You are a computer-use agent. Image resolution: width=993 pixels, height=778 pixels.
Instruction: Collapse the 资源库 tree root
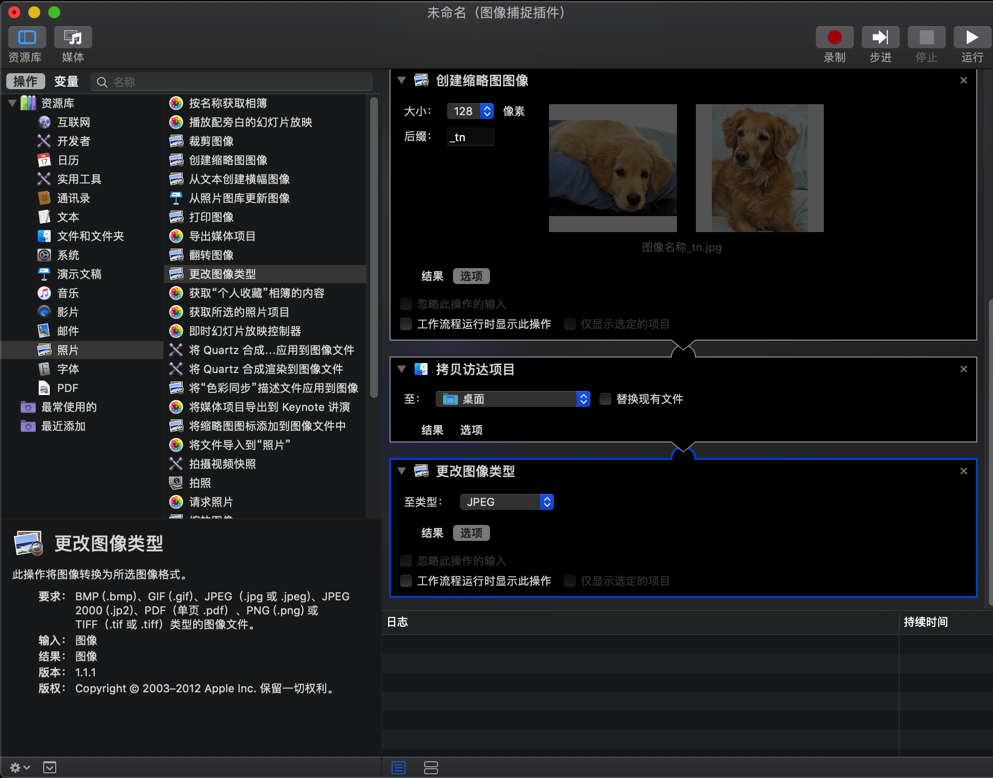12,103
